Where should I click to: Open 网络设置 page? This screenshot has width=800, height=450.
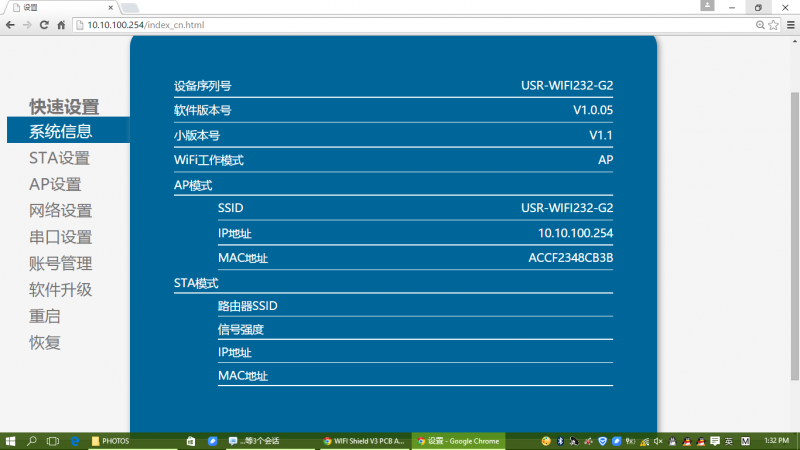point(60,211)
